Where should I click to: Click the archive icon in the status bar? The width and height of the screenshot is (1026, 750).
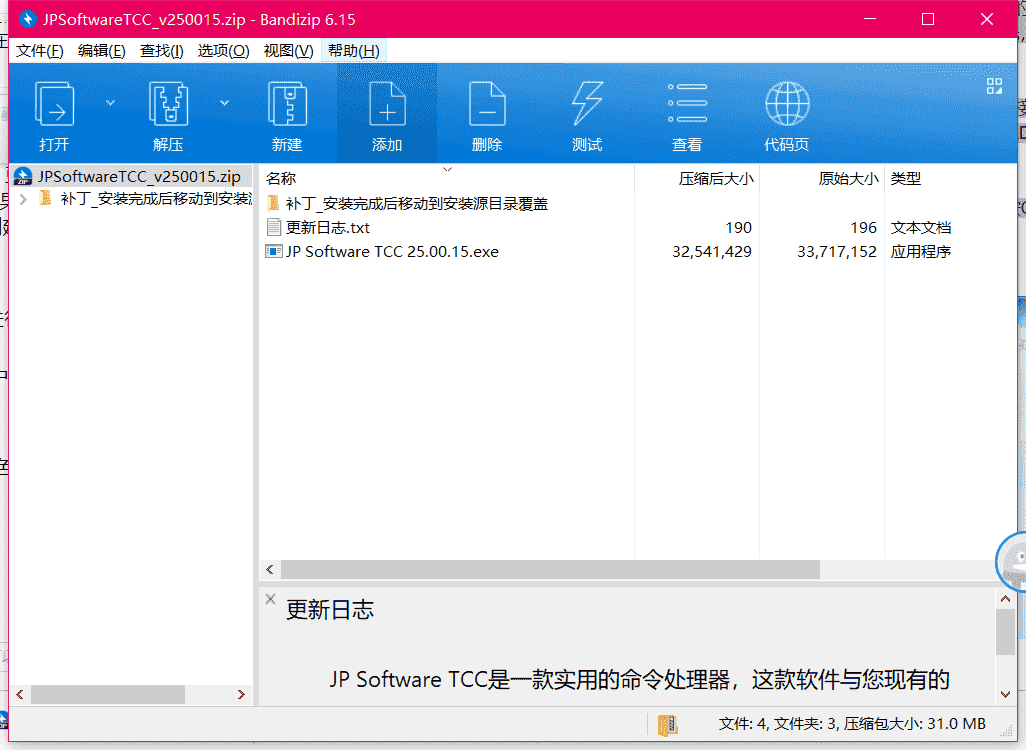point(667,724)
